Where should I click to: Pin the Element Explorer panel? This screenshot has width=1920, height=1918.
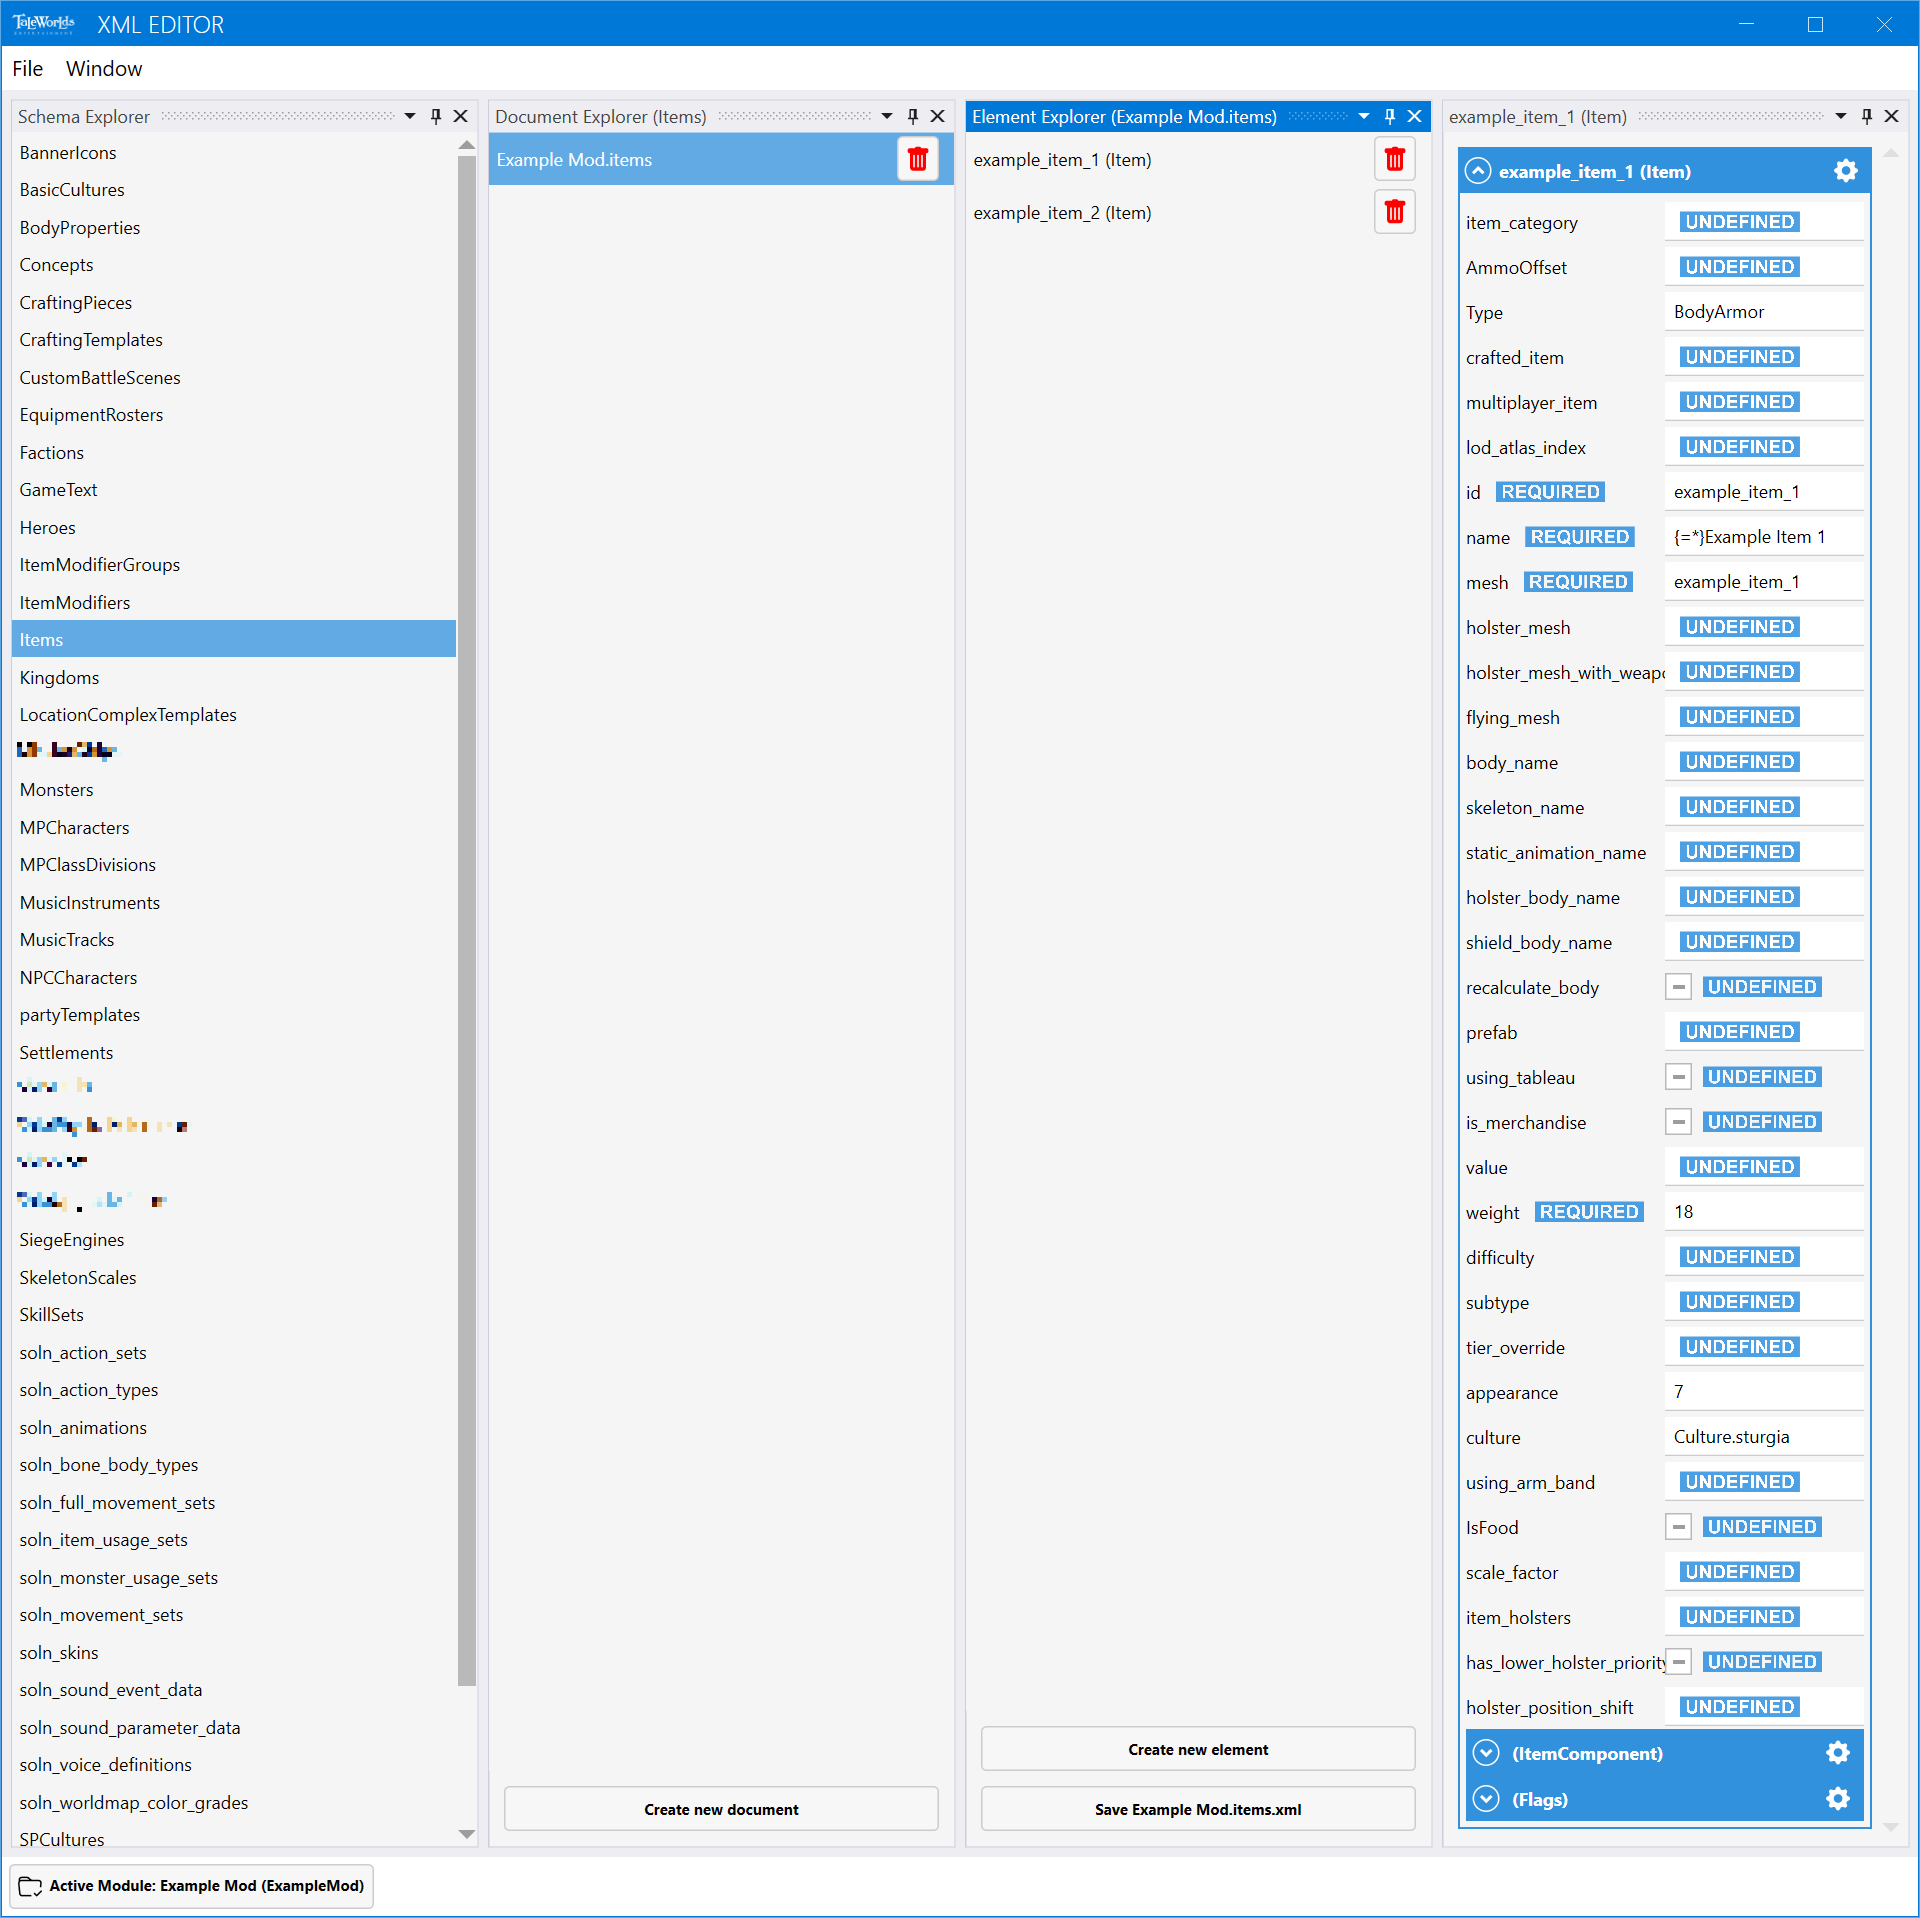click(1390, 116)
